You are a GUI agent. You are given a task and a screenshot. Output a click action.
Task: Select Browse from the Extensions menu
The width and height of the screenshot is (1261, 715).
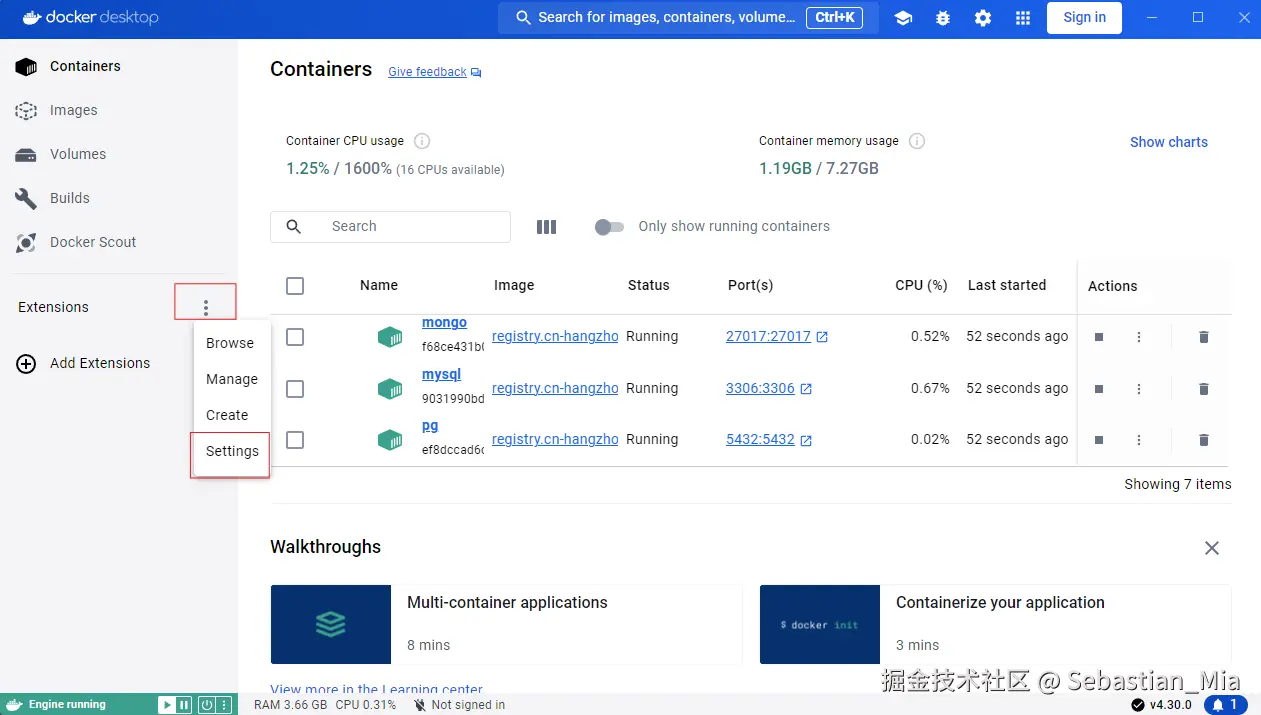click(232, 343)
